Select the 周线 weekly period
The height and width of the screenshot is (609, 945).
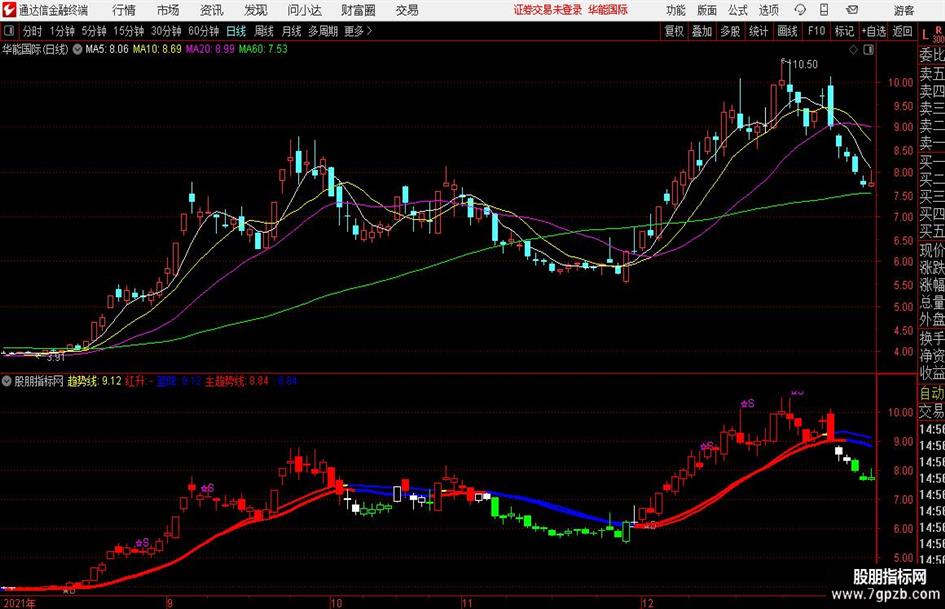[264, 31]
